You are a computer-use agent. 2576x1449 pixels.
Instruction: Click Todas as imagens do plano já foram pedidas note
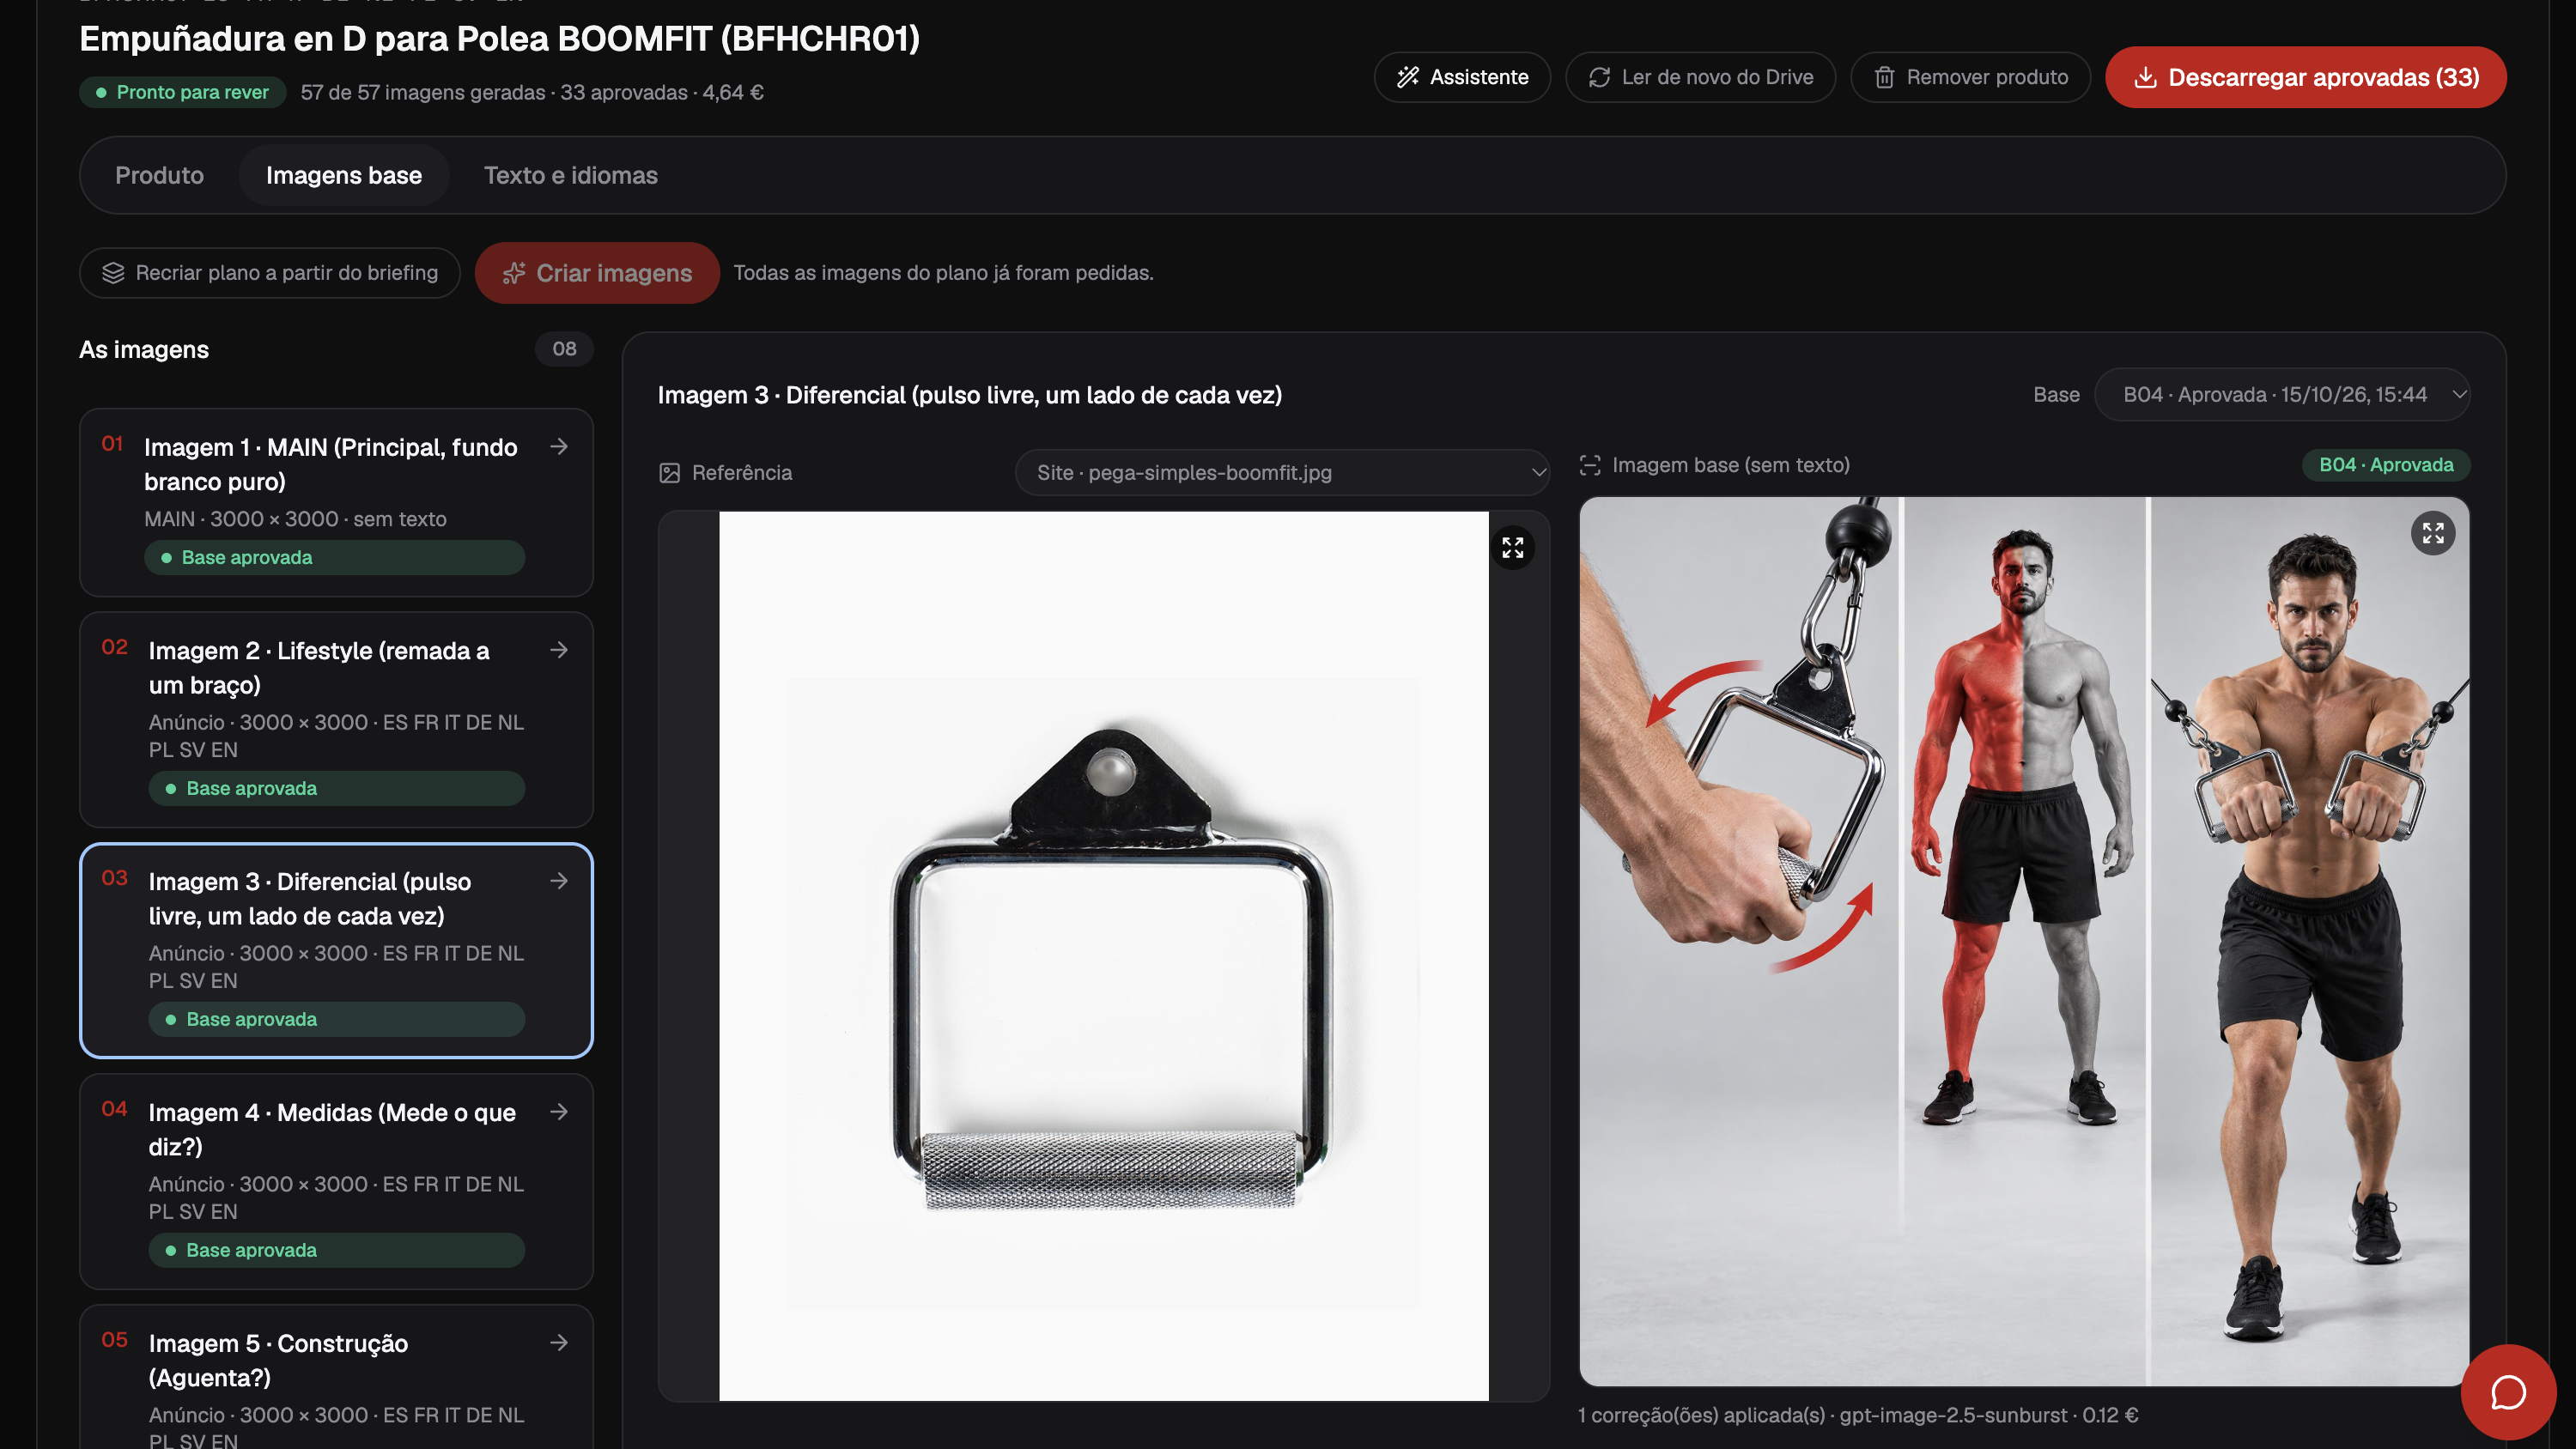[943, 273]
